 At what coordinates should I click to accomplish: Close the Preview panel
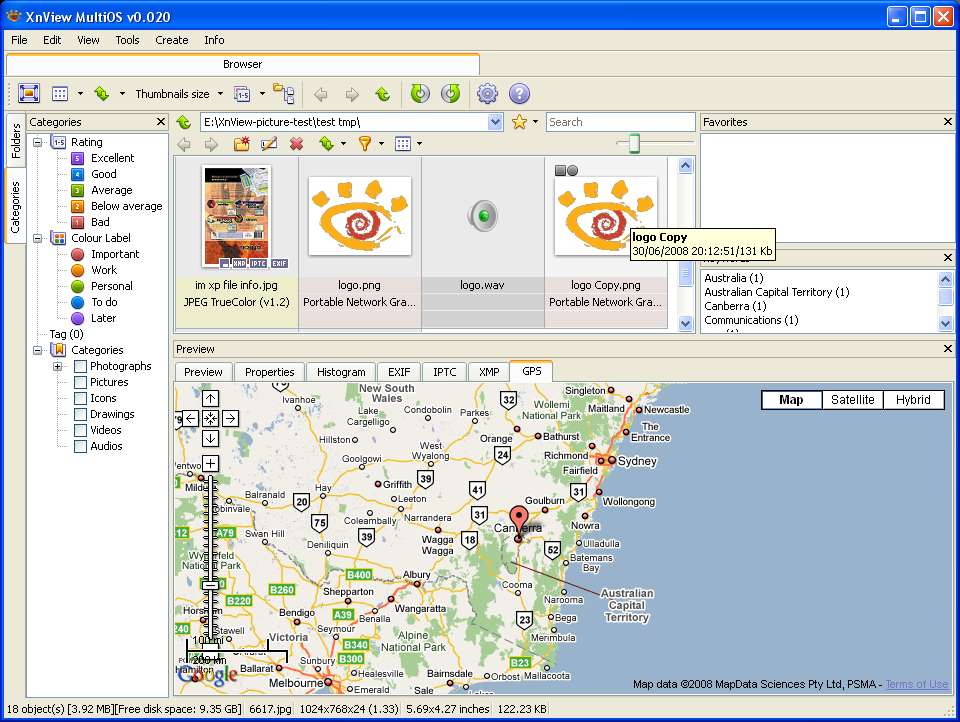pos(948,348)
